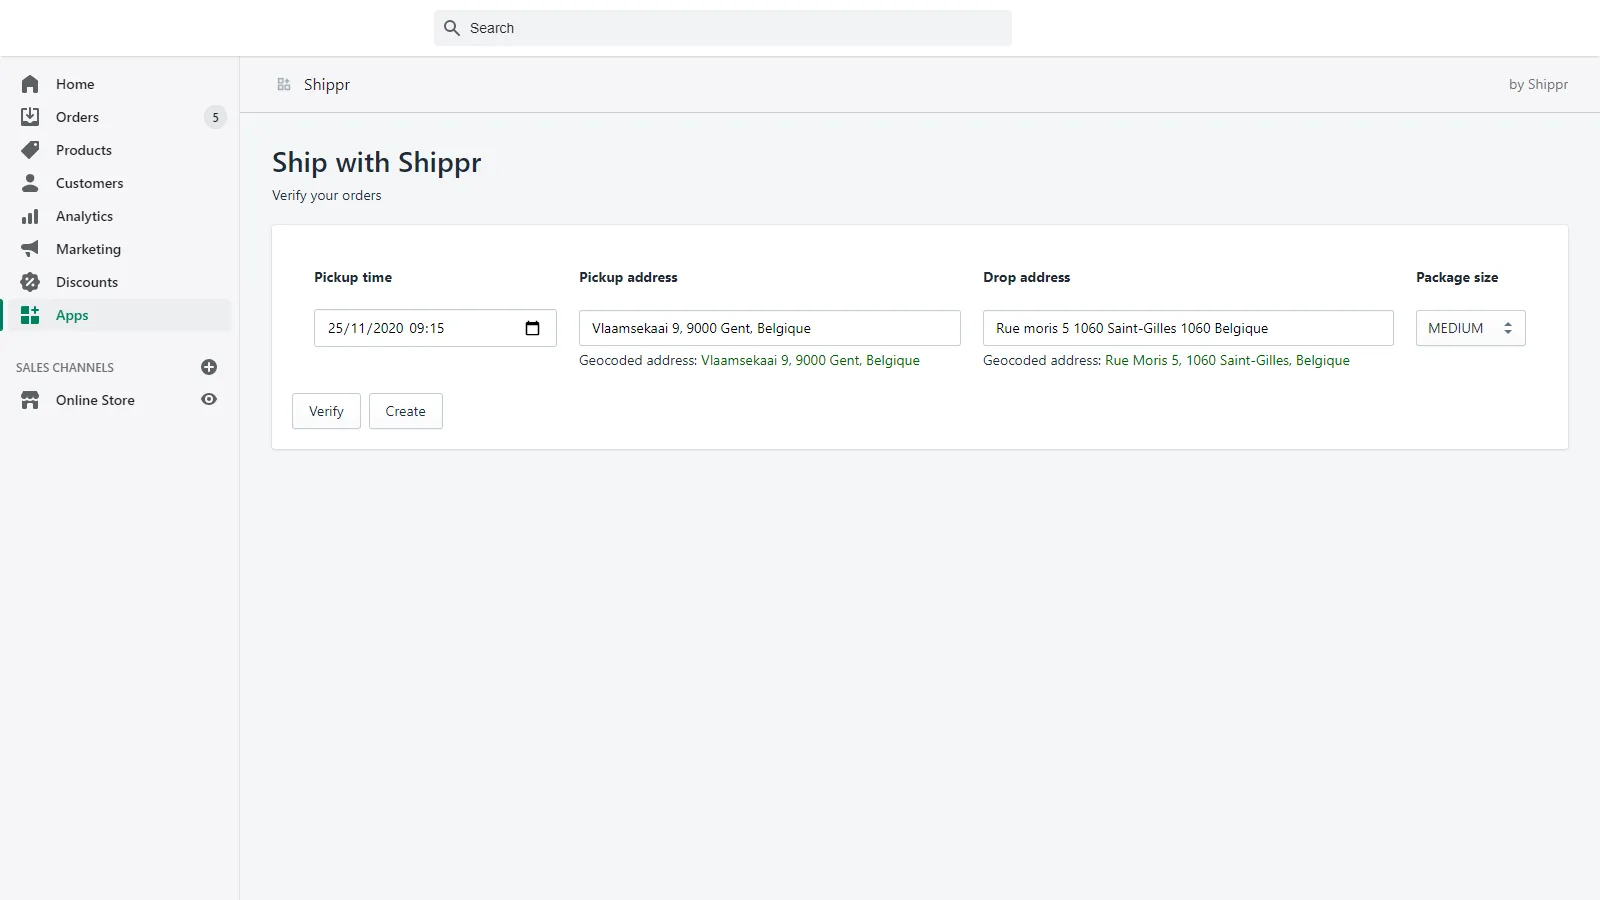
Task: Click the 'Package size' column label
Action: (1457, 277)
